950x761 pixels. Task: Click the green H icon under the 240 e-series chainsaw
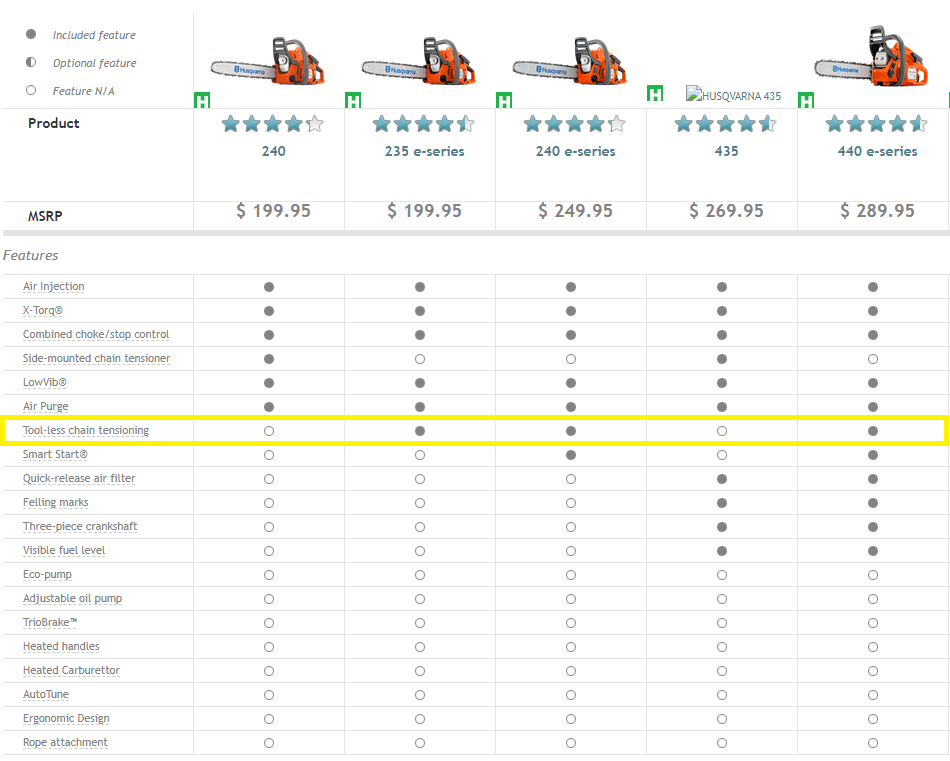pyautogui.click(x=503, y=101)
